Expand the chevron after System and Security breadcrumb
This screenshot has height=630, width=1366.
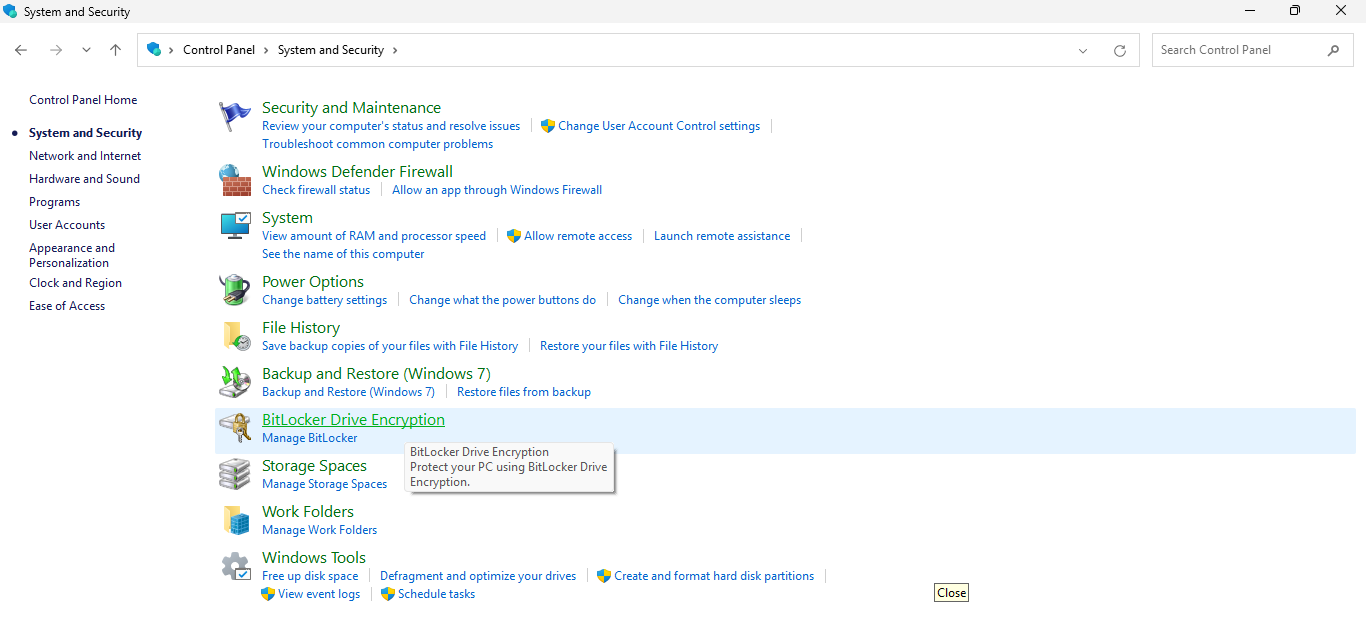pos(395,50)
